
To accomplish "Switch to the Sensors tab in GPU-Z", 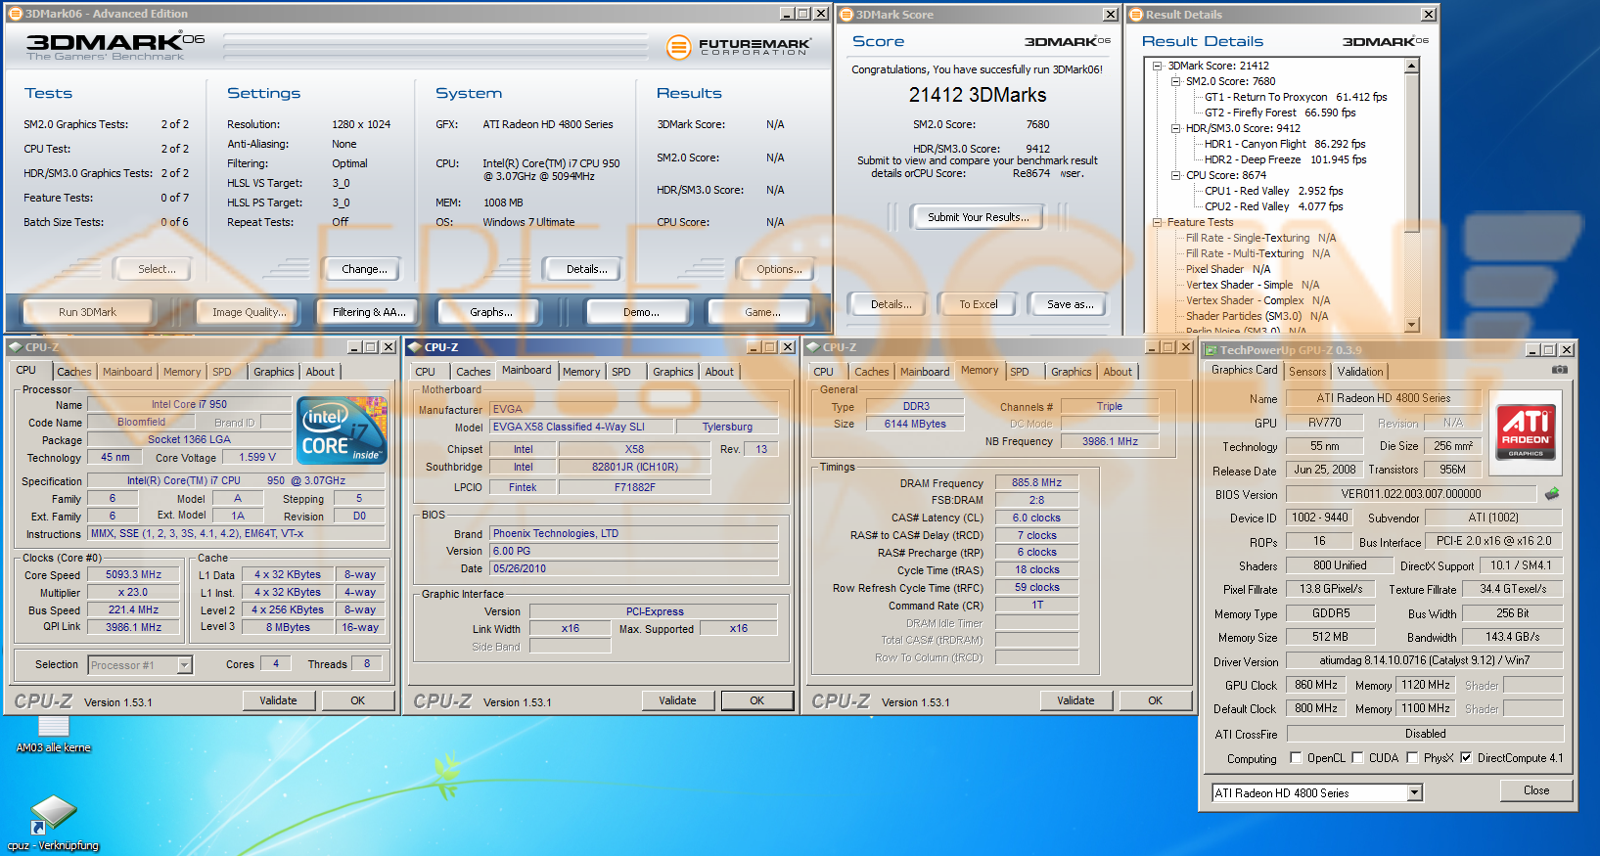I will tap(1307, 372).
